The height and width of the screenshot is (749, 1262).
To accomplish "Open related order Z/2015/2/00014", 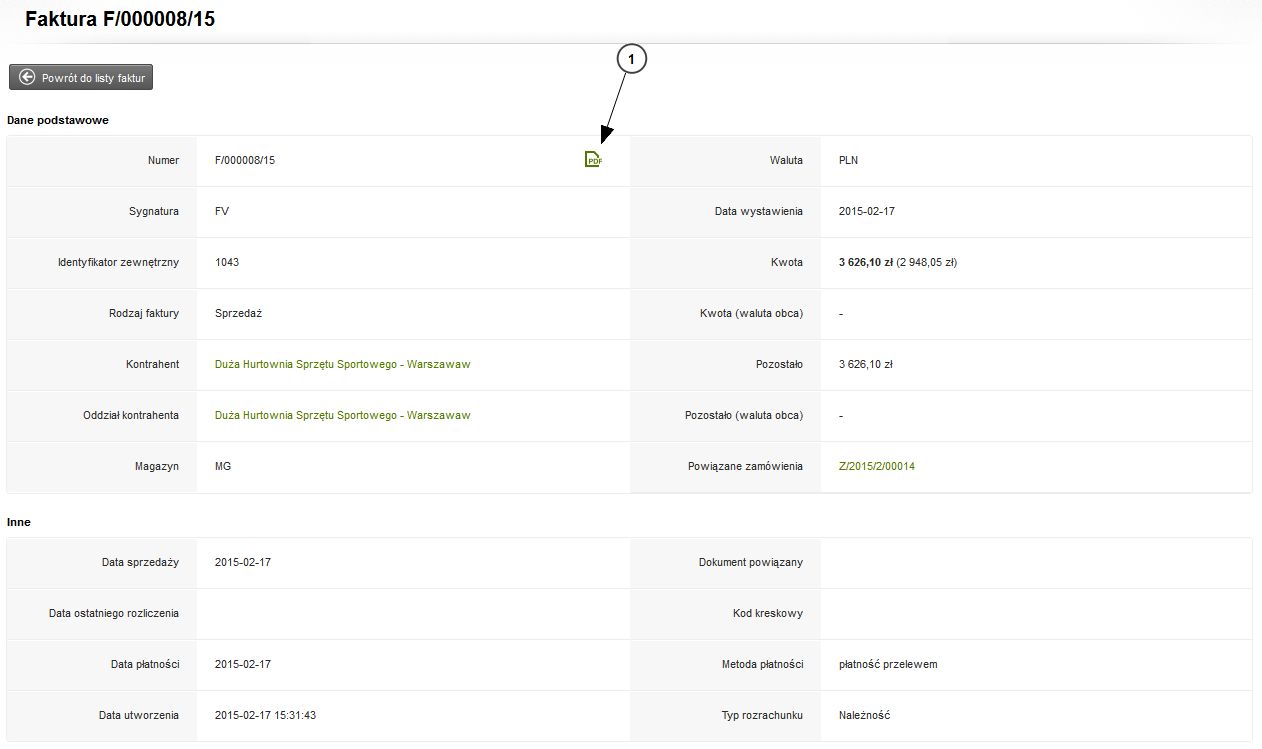I will point(876,466).
